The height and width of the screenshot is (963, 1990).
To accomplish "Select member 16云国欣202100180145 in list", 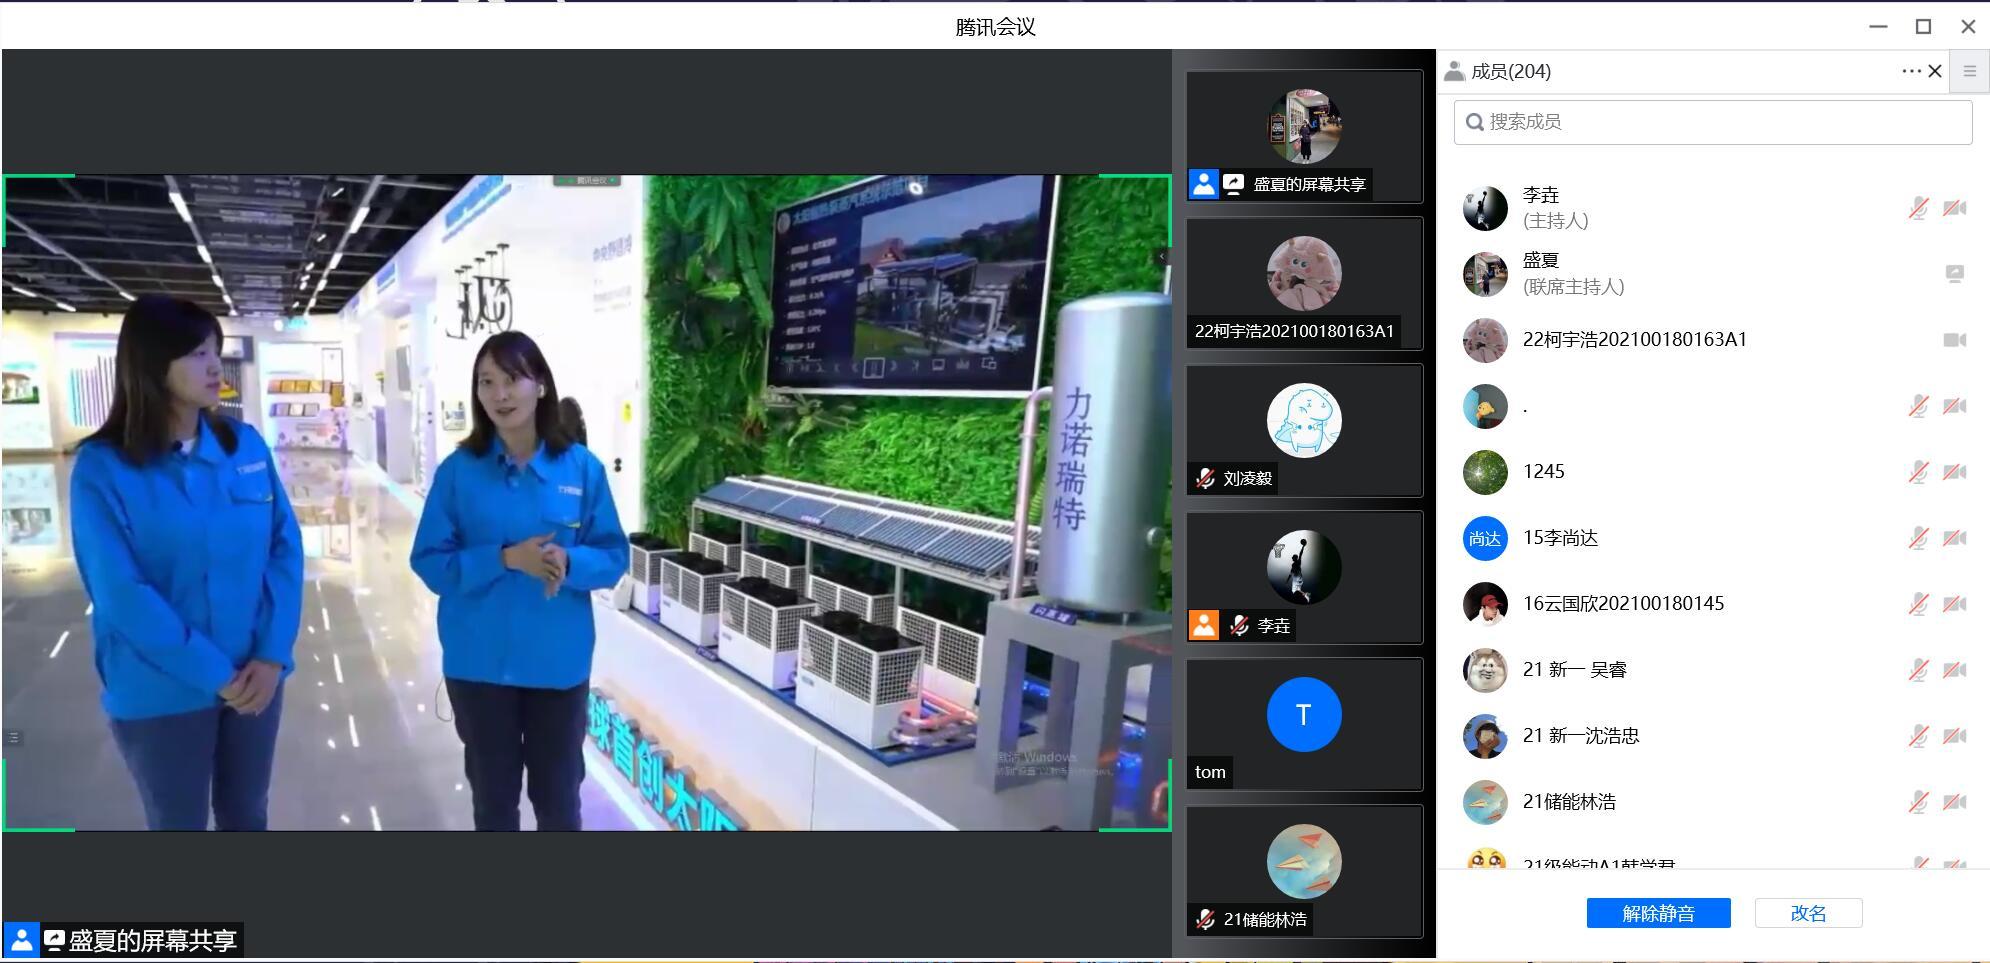I will pos(1713,604).
